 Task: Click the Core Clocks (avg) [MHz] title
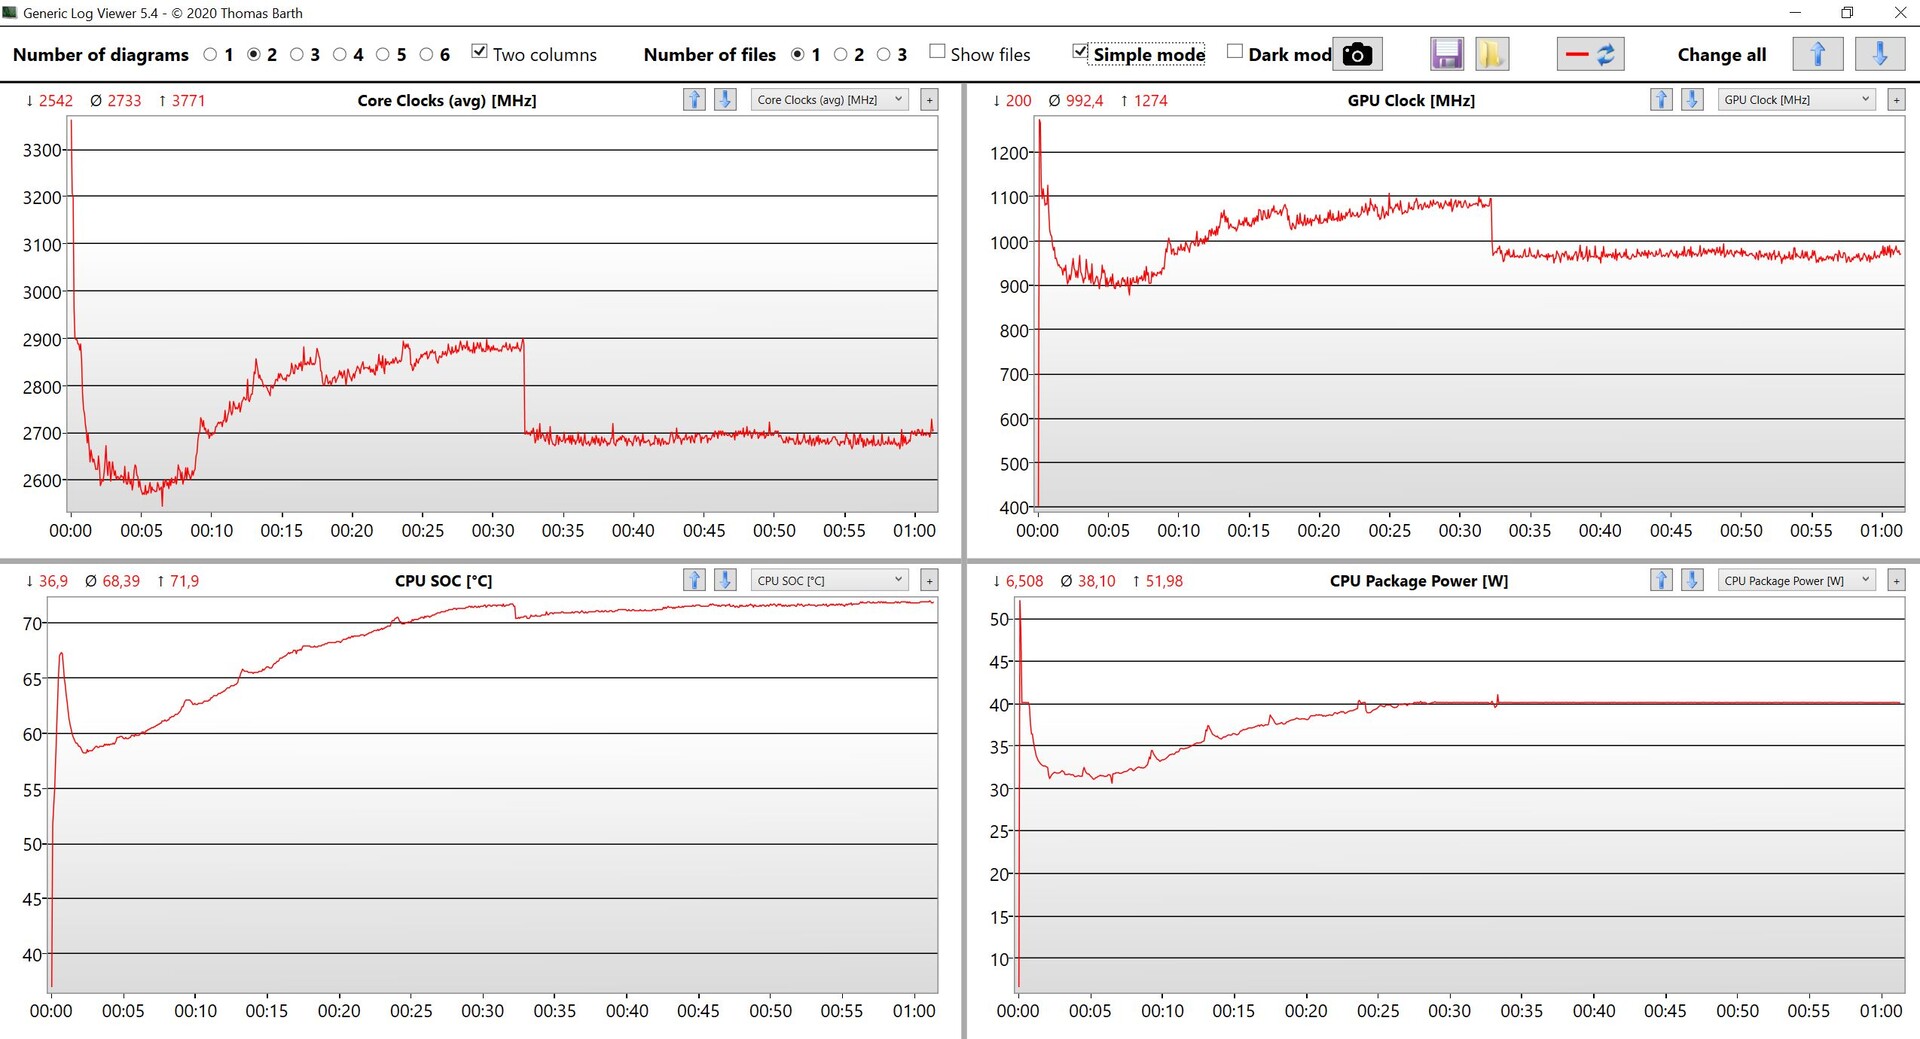pyautogui.click(x=447, y=101)
